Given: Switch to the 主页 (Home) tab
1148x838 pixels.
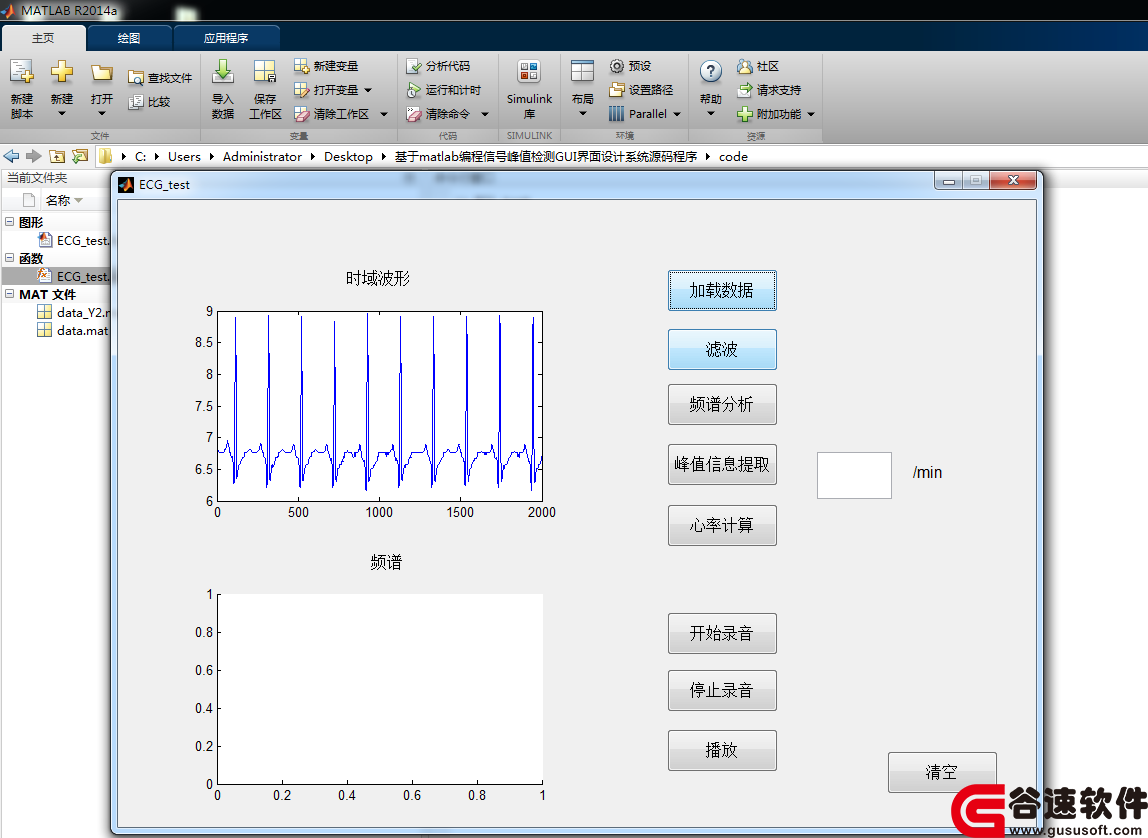Looking at the screenshot, I should coord(43,38).
